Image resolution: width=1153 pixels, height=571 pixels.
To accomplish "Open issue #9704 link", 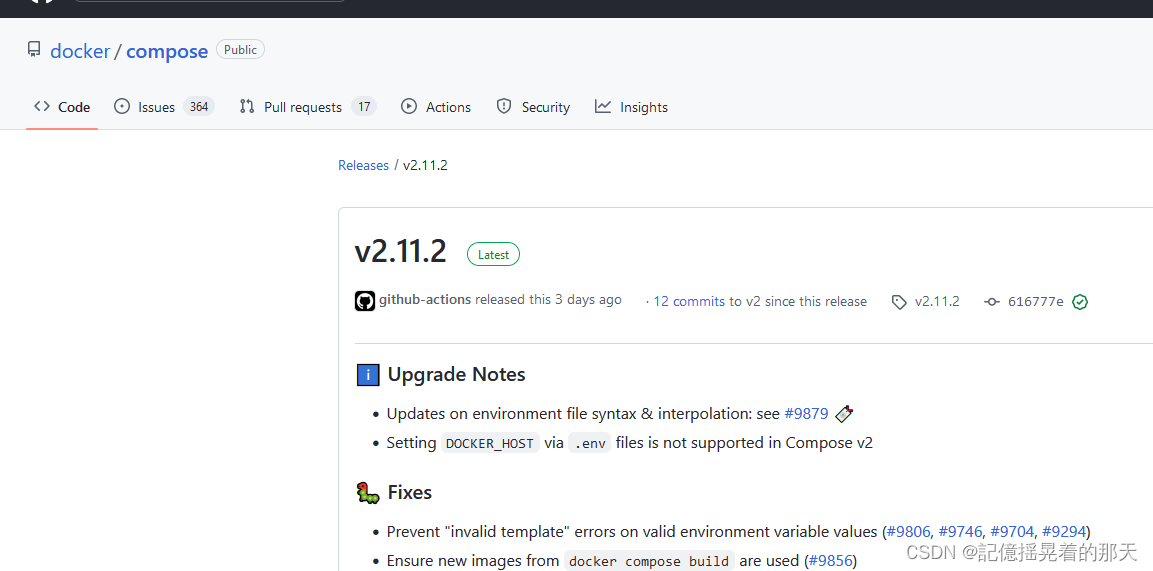I will pyautogui.click(x=1013, y=531).
